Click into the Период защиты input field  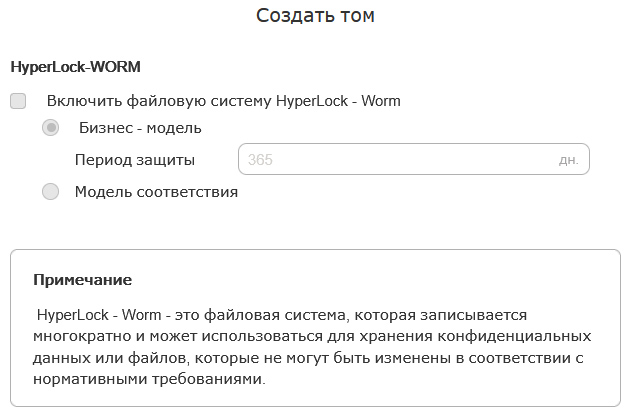[414, 159]
